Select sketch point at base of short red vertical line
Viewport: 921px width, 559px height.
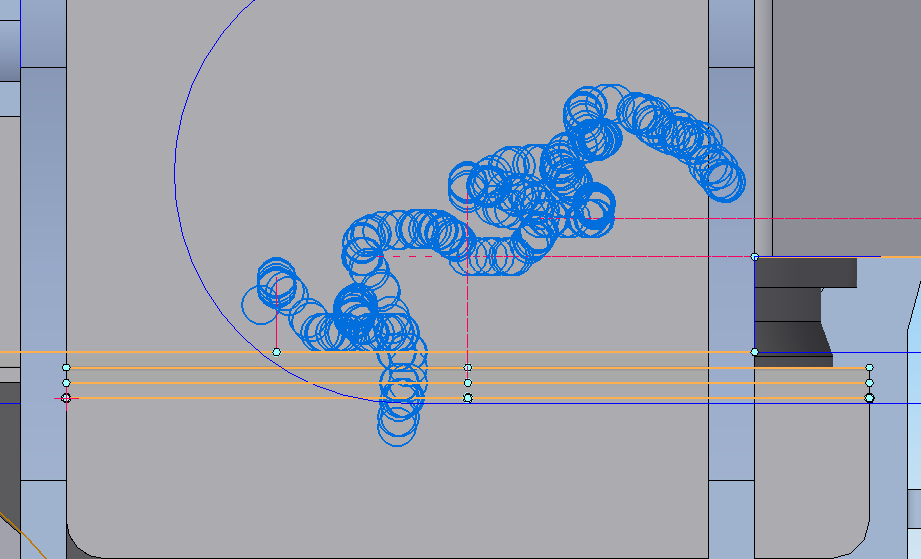[x=277, y=352]
